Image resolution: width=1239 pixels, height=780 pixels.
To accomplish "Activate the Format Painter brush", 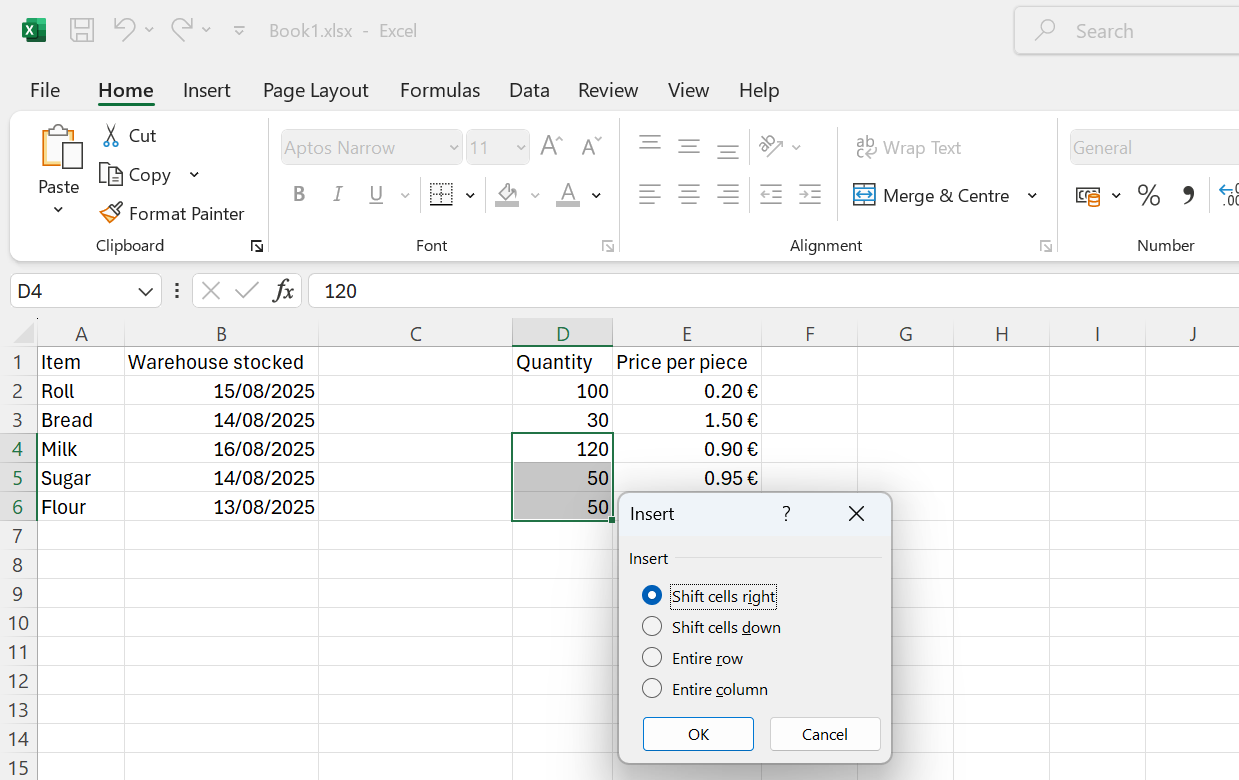I will point(172,213).
